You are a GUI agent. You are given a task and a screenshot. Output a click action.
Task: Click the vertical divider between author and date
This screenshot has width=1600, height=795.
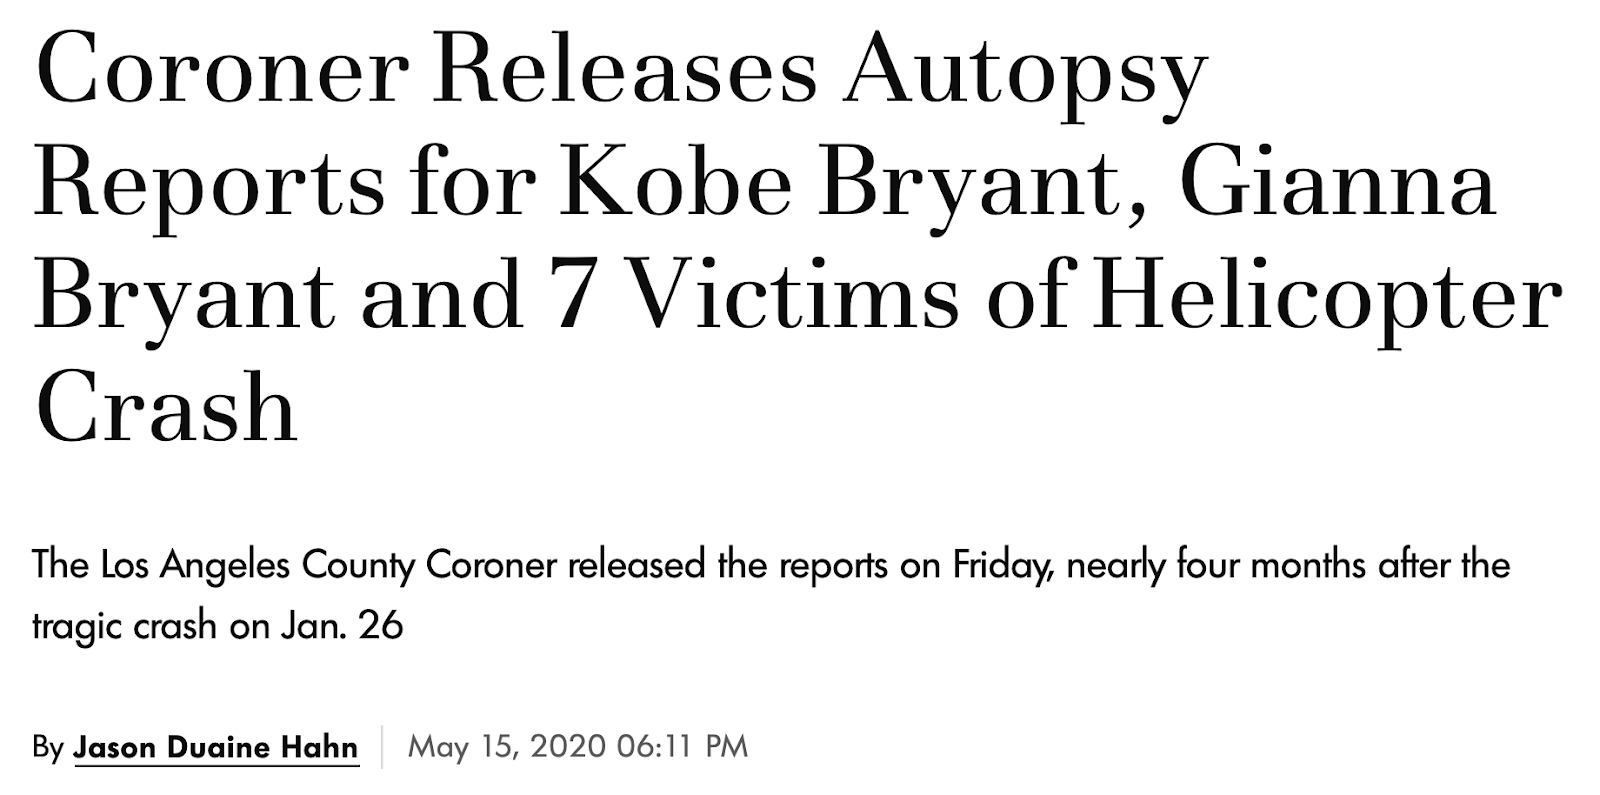pos(383,748)
